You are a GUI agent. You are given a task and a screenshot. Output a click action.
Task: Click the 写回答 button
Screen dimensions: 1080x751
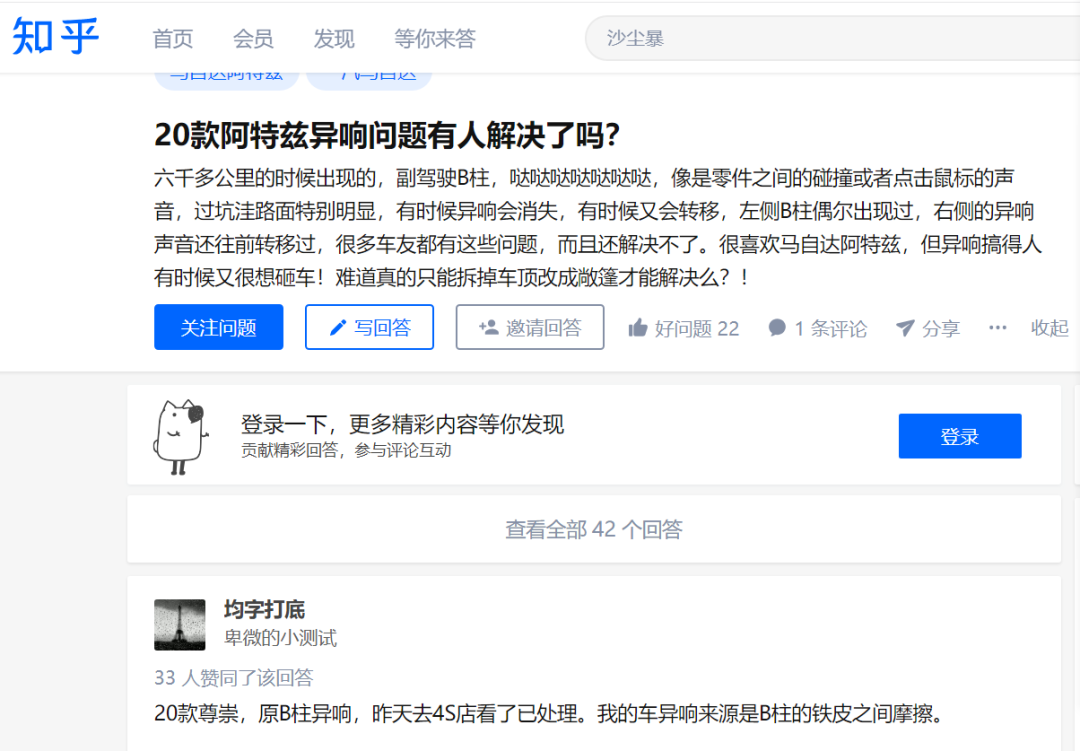point(369,327)
